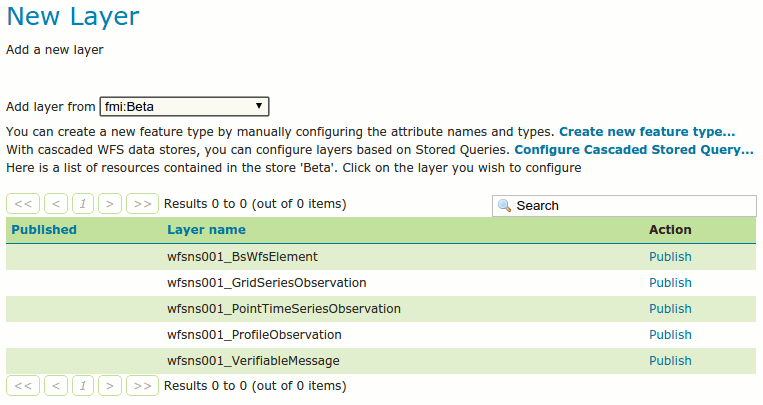Publish the wfsns001_BsWfsElement layer
Image resolution: width=763 pixels, height=405 pixels.
point(670,256)
